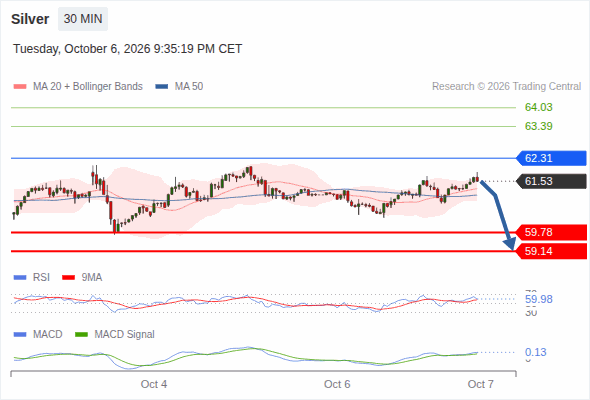Click the blue RSI legend swatch
This screenshot has width=590, height=400.
pos(20,278)
